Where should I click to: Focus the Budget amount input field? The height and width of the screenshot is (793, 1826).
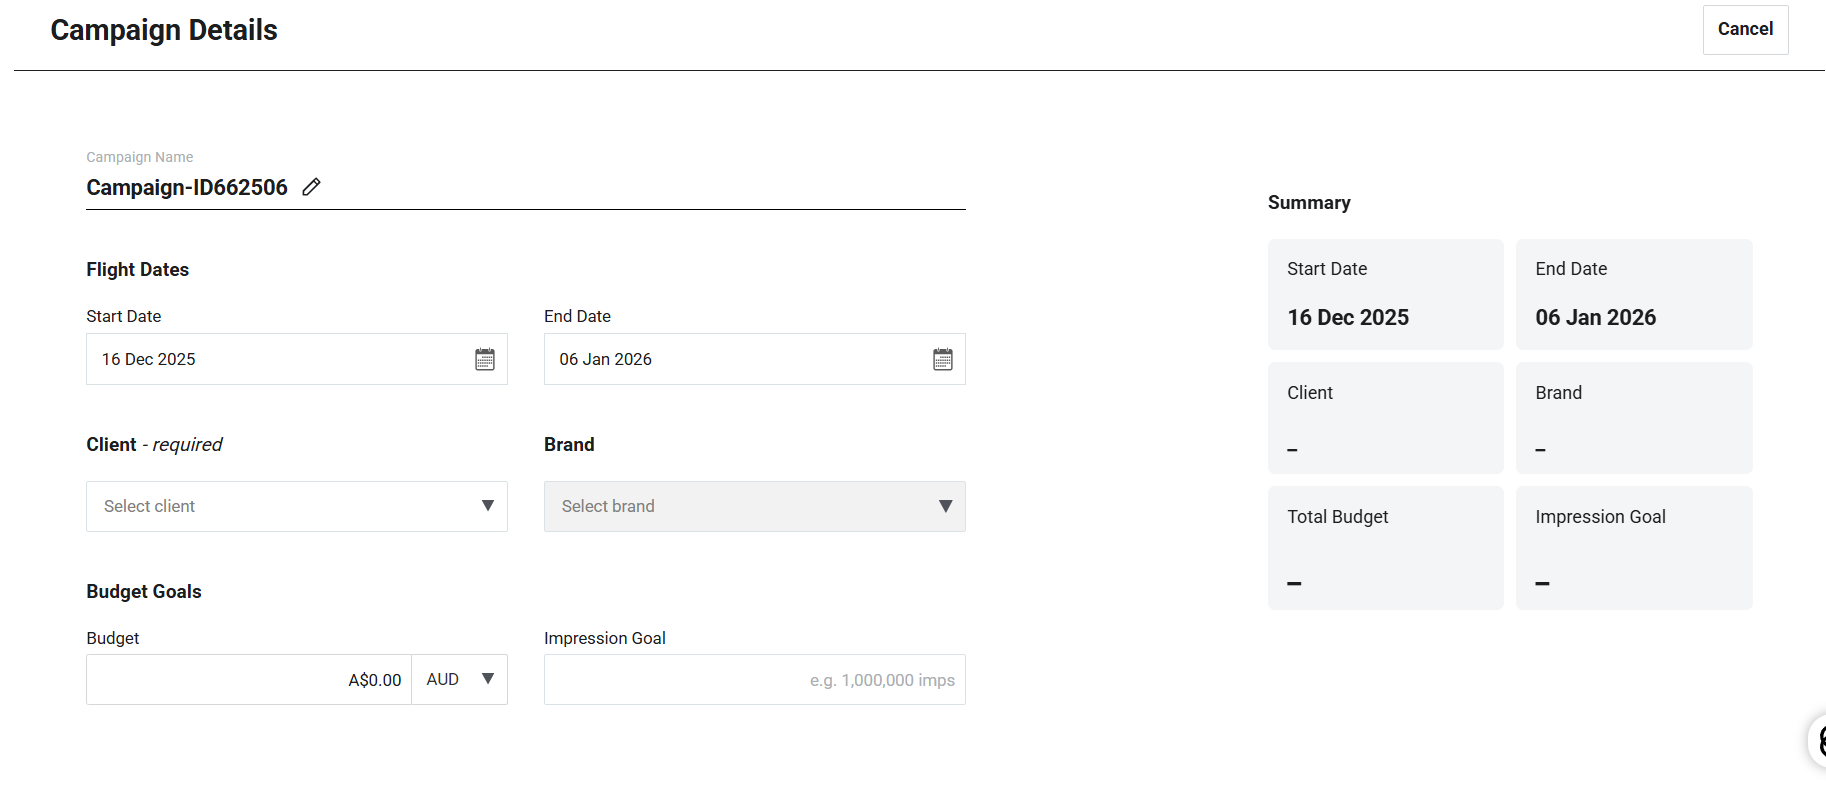click(x=249, y=680)
